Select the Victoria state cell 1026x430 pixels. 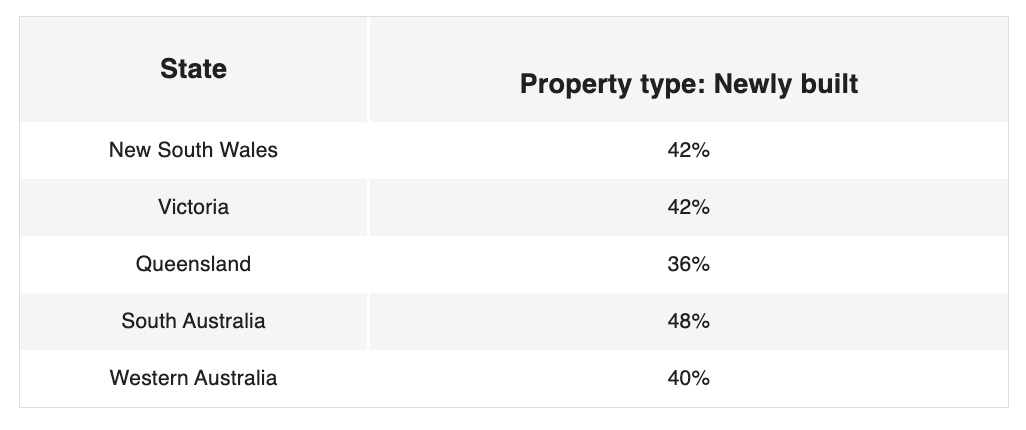[x=193, y=207]
